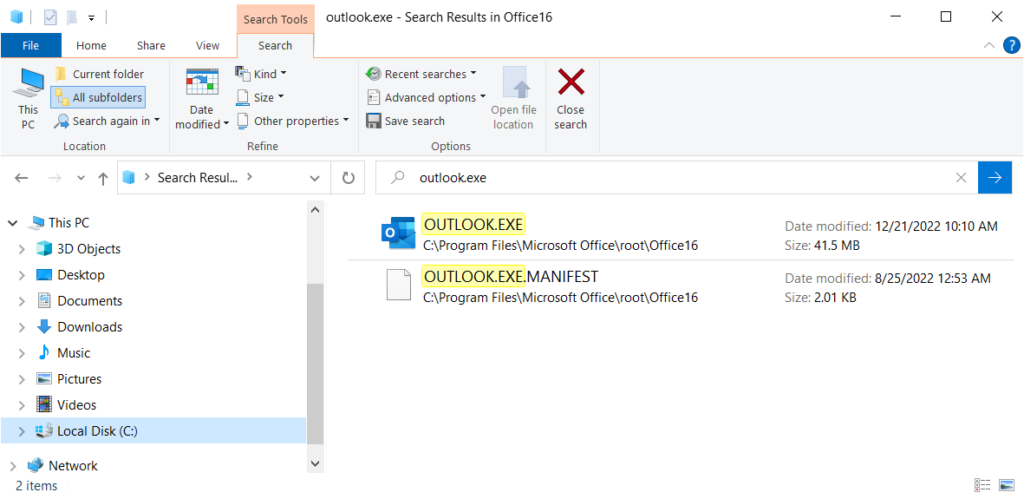Select Desktop in navigation pane
The image size is (1024, 499).
point(81,275)
